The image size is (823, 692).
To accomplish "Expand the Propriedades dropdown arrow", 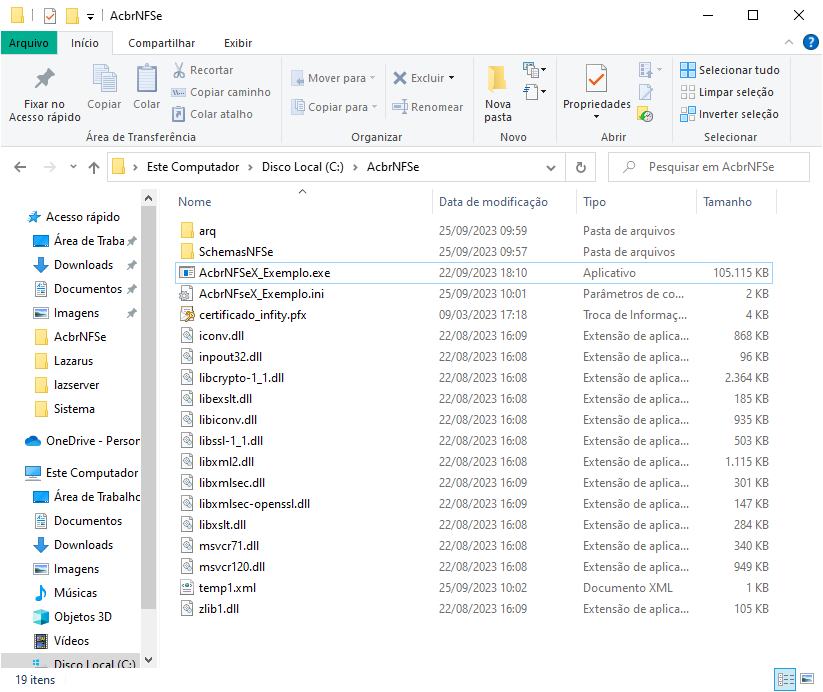I will (597, 117).
